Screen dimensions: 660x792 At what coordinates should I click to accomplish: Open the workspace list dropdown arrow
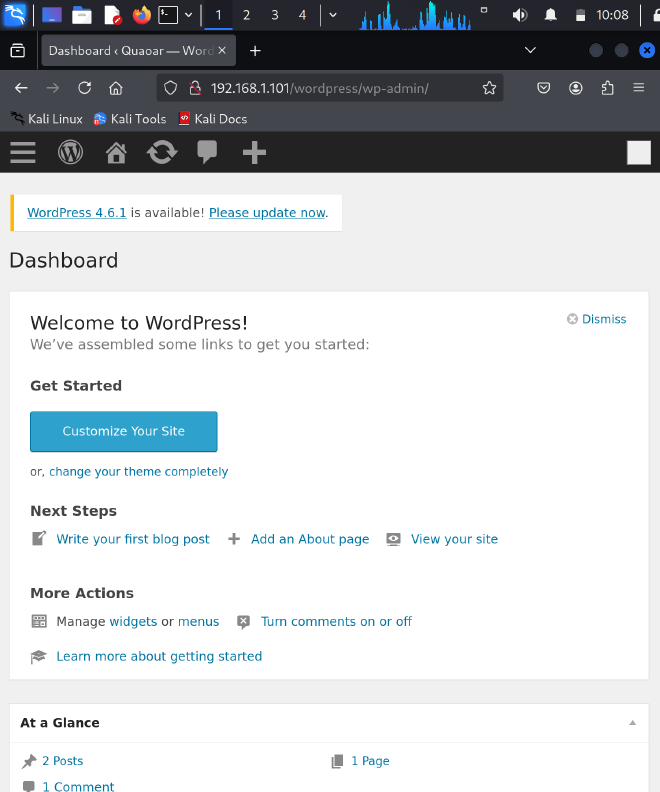pyautogui.click(x=333, y=15)
